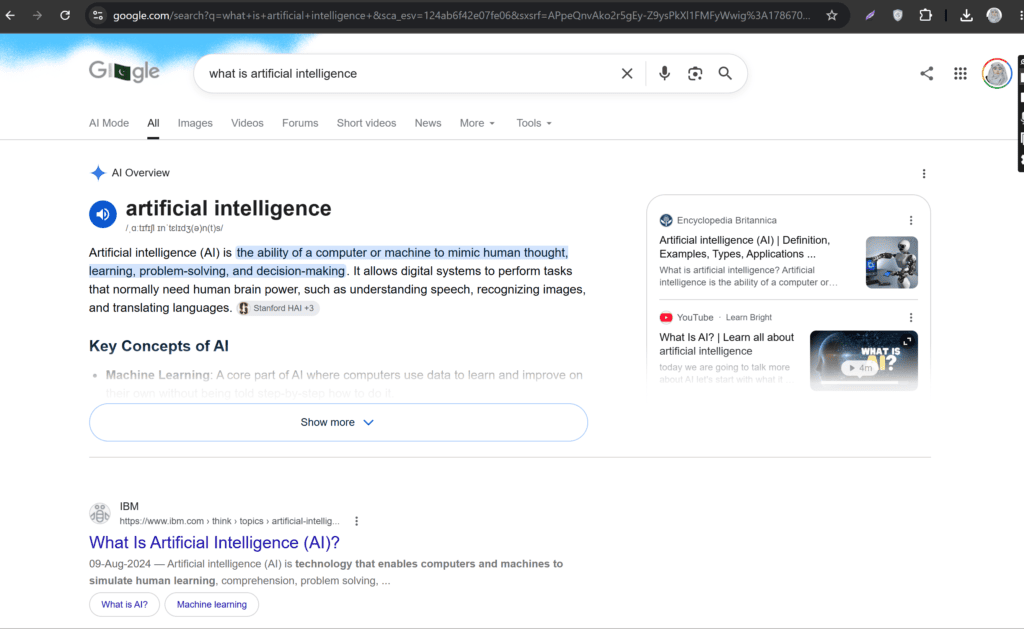1024x629 pixels.
Task: Open the browser Extensions puzzle menu
Action: (925, 15)
